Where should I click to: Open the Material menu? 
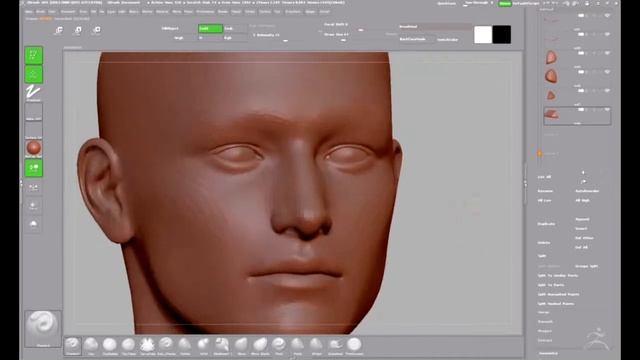coord(162,12)
